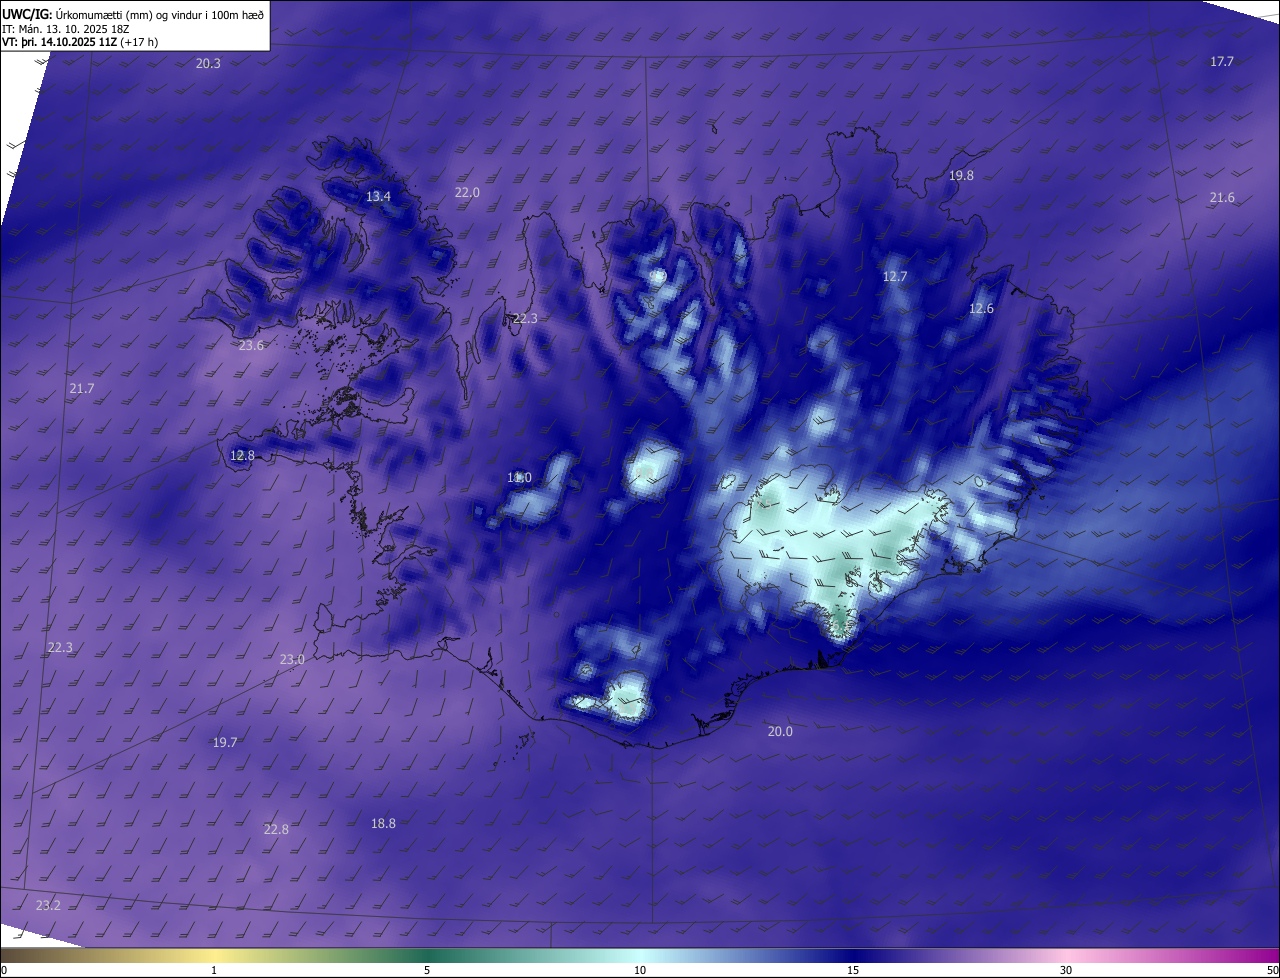Click the 17.7 value label
The width and height of the screenshot is (1280, 978).
click(1222, 61)
